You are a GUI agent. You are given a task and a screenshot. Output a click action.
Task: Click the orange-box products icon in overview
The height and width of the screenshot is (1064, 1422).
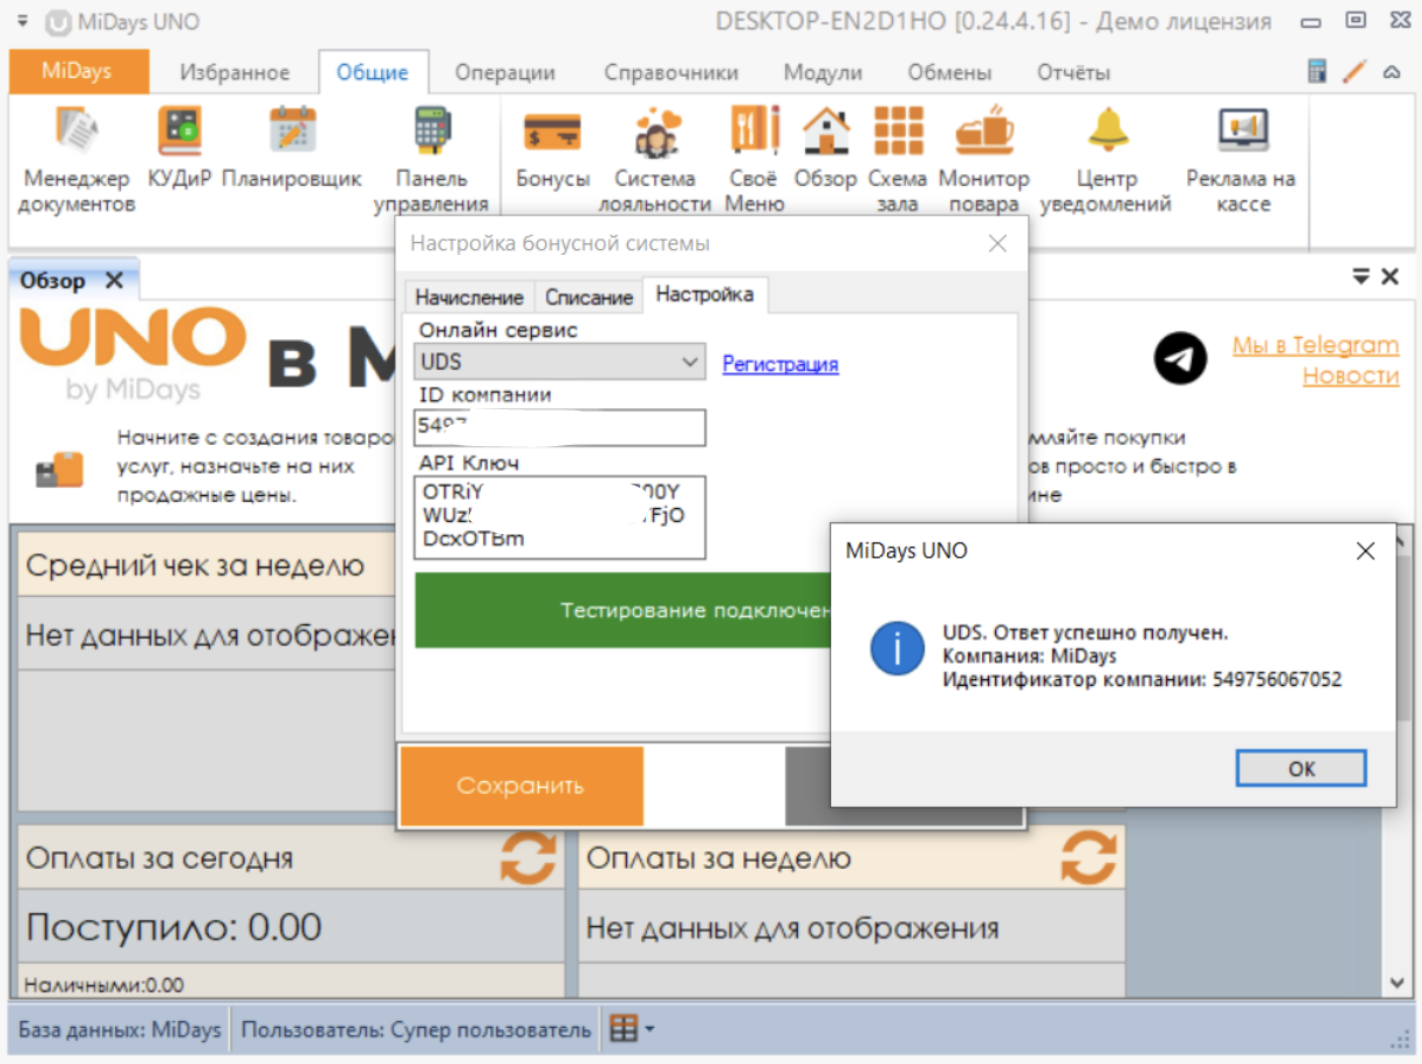[x=59, y=469]
